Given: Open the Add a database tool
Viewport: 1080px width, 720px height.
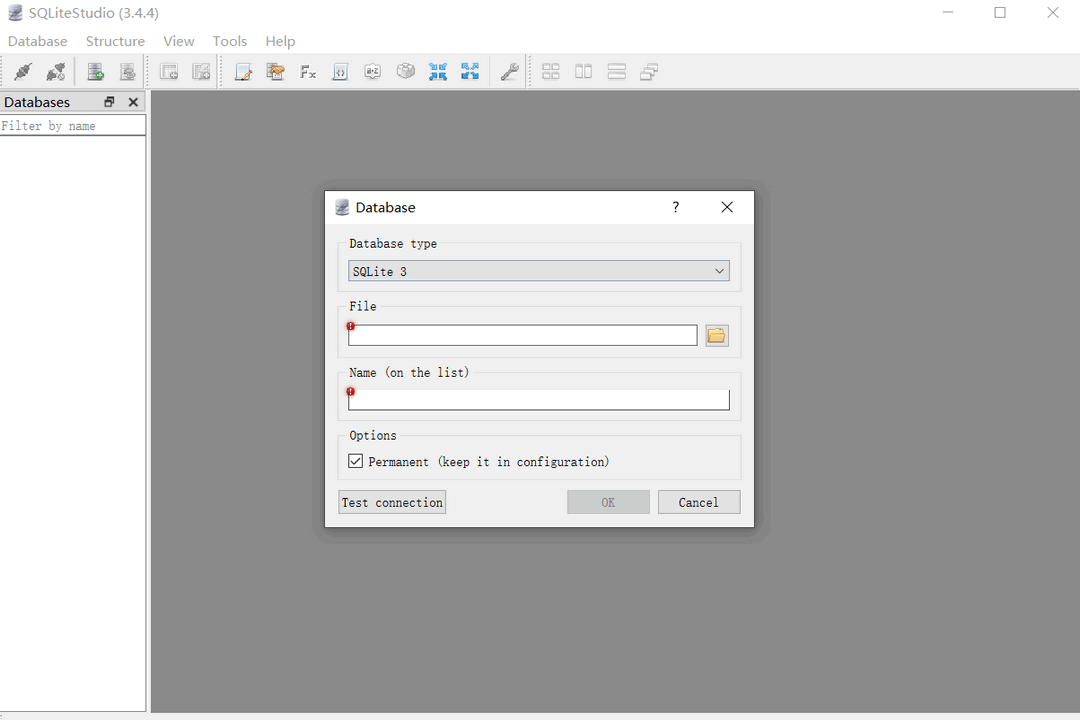Looking at the screenshot, I should (95, 71).
